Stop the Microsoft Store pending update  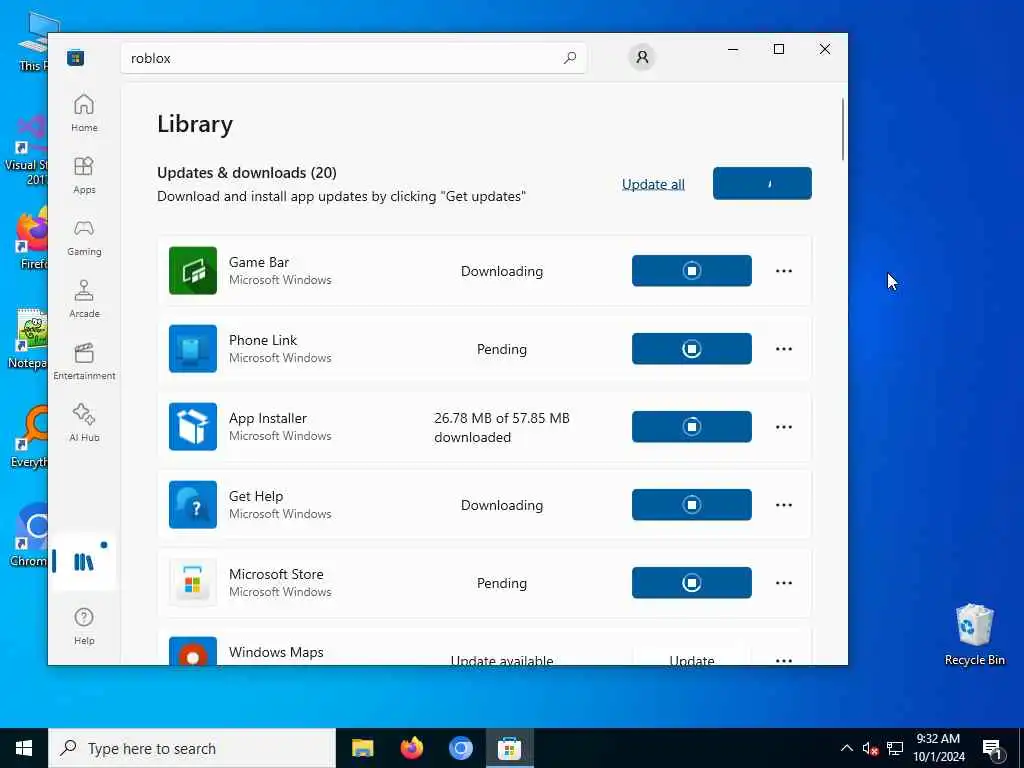tap(692, 583)
